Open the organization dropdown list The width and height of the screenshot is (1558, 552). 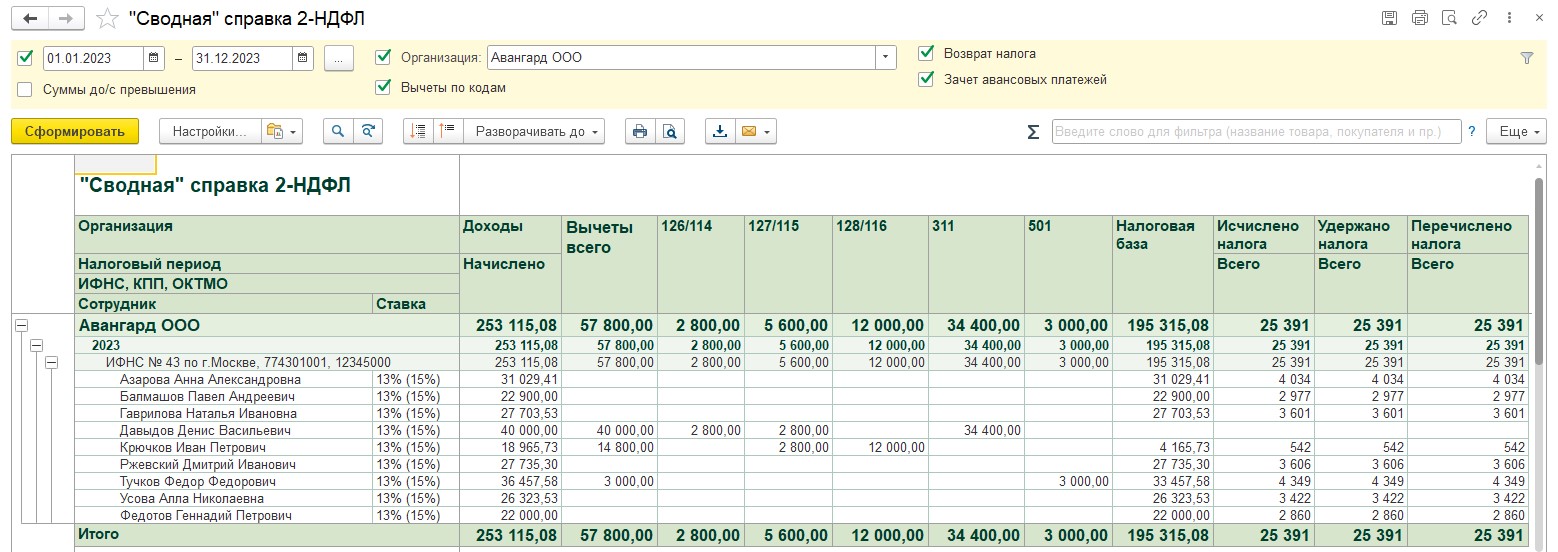coord(886,58)
